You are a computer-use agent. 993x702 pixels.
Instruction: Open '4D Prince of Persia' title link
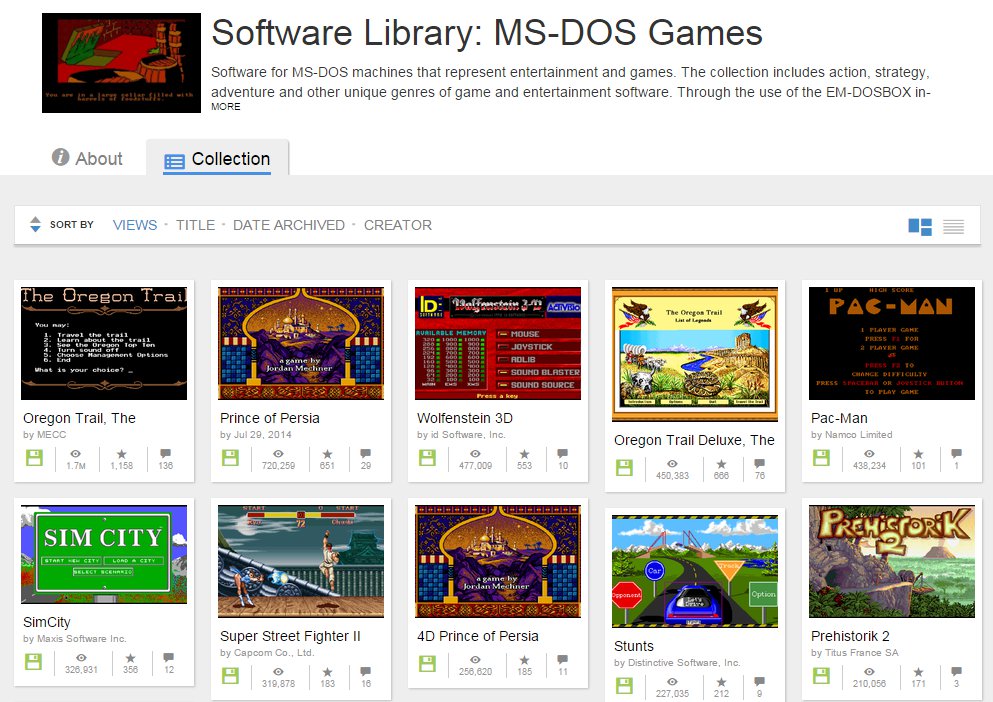point(478,636)
